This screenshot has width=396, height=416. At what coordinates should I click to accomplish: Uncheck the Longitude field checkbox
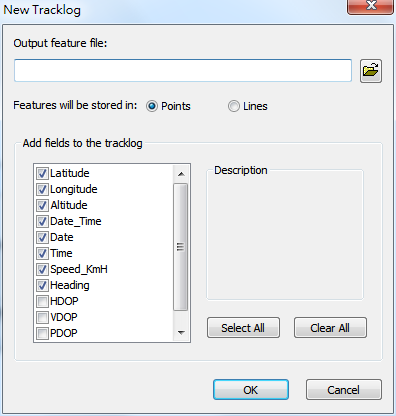[42, 189]
